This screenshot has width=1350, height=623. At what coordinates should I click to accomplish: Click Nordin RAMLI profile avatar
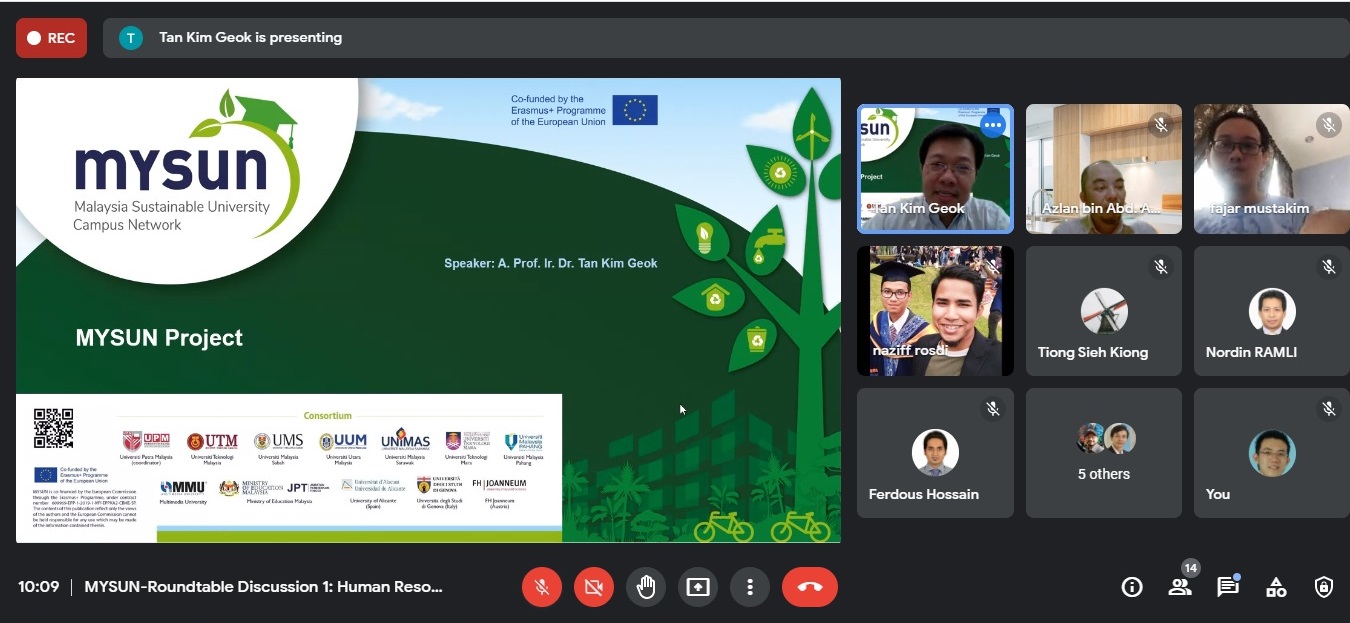1272,312
